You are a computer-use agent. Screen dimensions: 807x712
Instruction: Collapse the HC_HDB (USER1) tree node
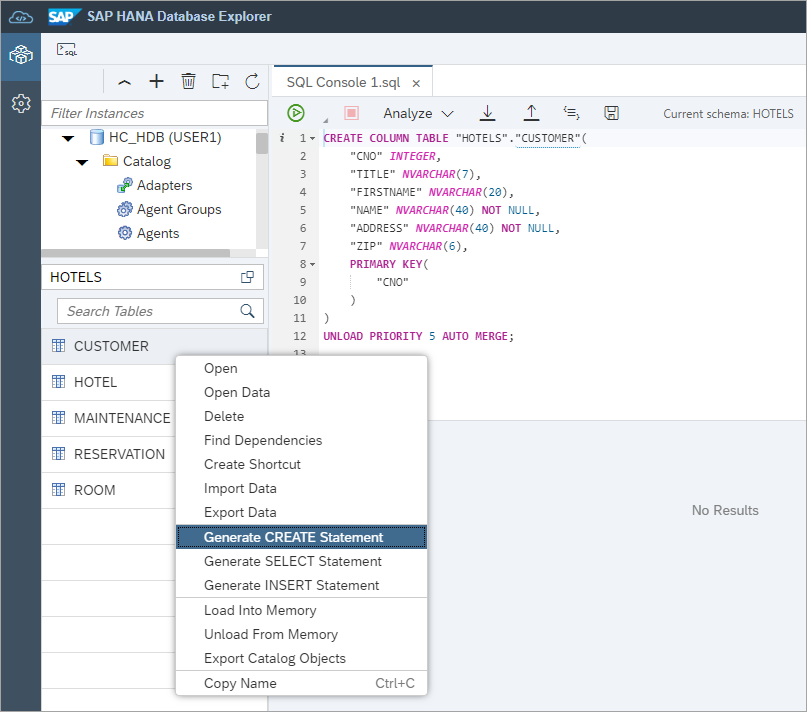pos(68,138)
